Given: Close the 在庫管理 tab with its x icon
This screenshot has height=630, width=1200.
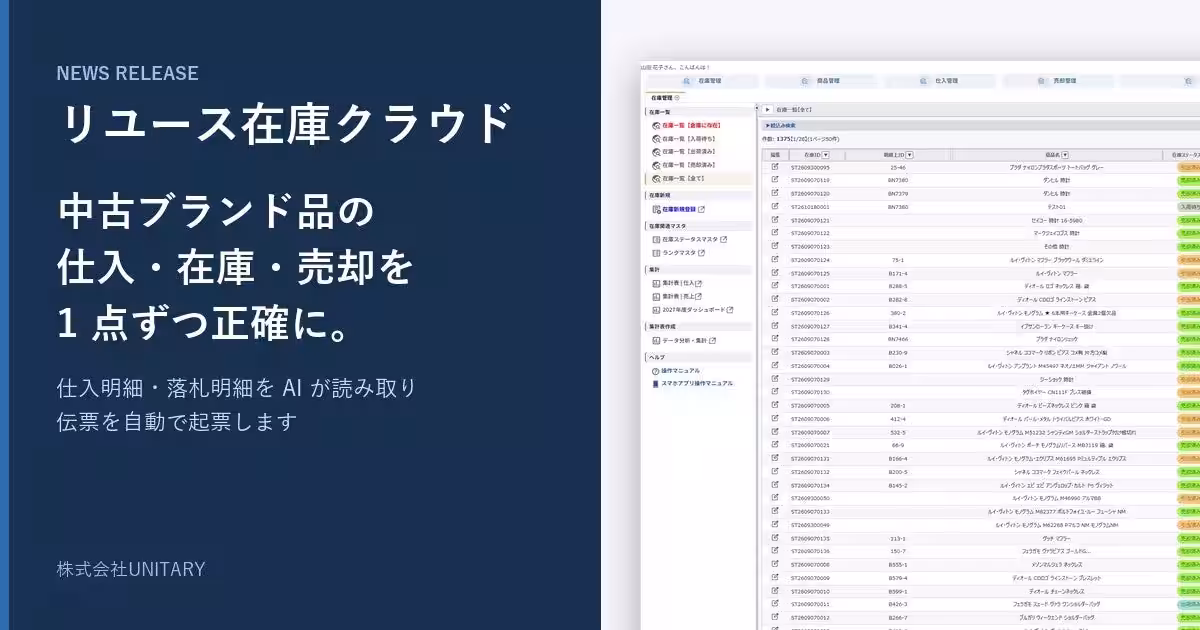Looking at the screenshot, I should pos(678,98).
